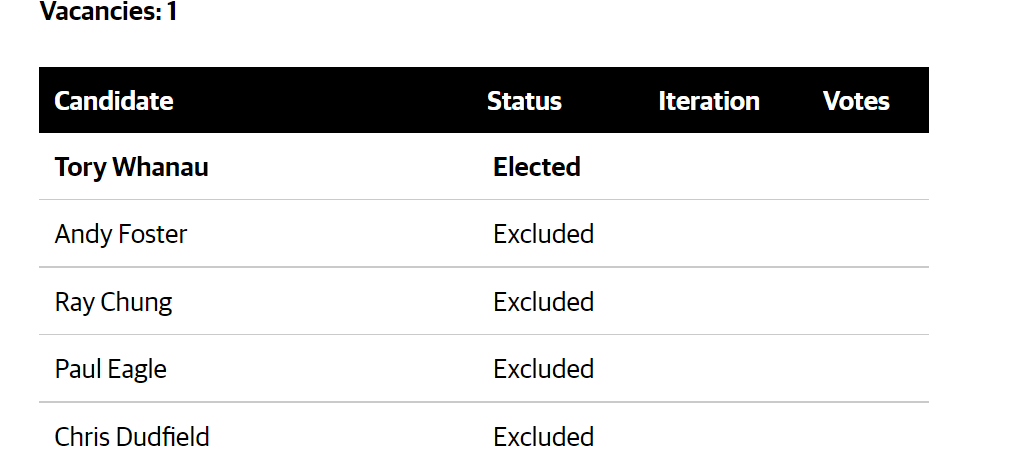The height and width of the screenshot is (463, 1025).
Task: Click the Vacancies: 1 heading text
Action: point(109,12)
